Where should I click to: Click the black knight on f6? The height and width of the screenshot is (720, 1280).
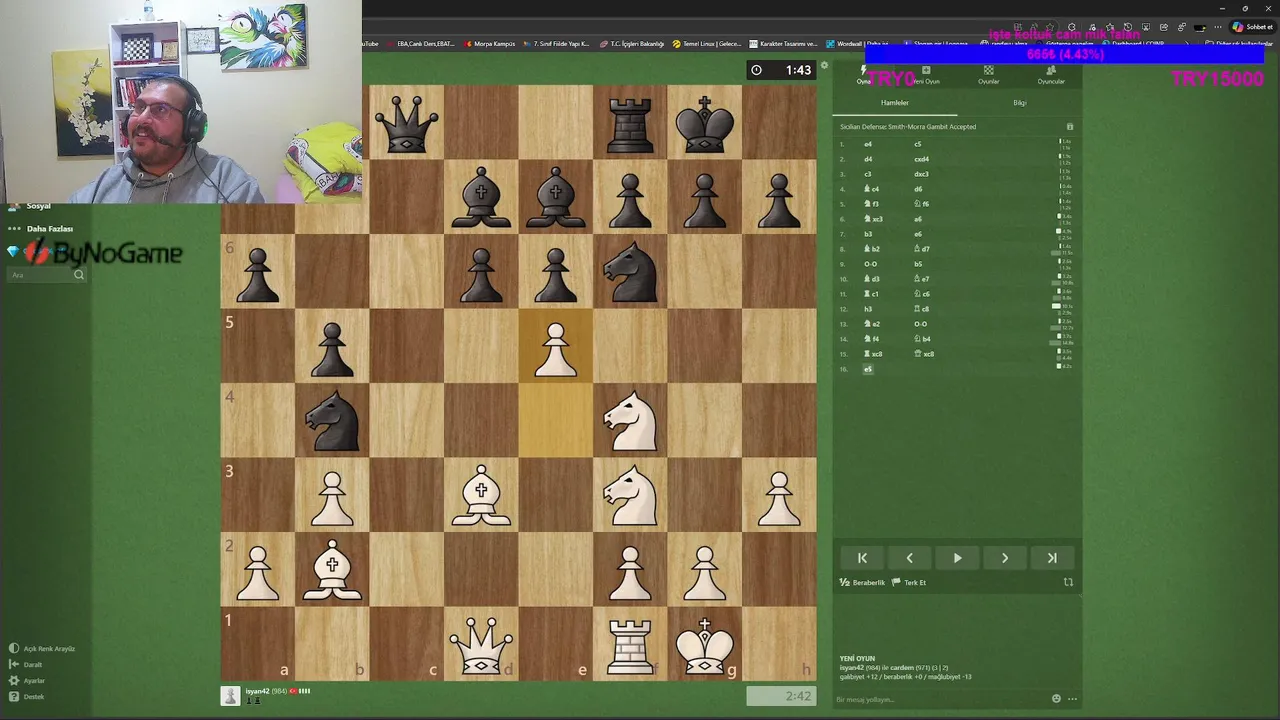pyautogui.click(x=630, y=271)
